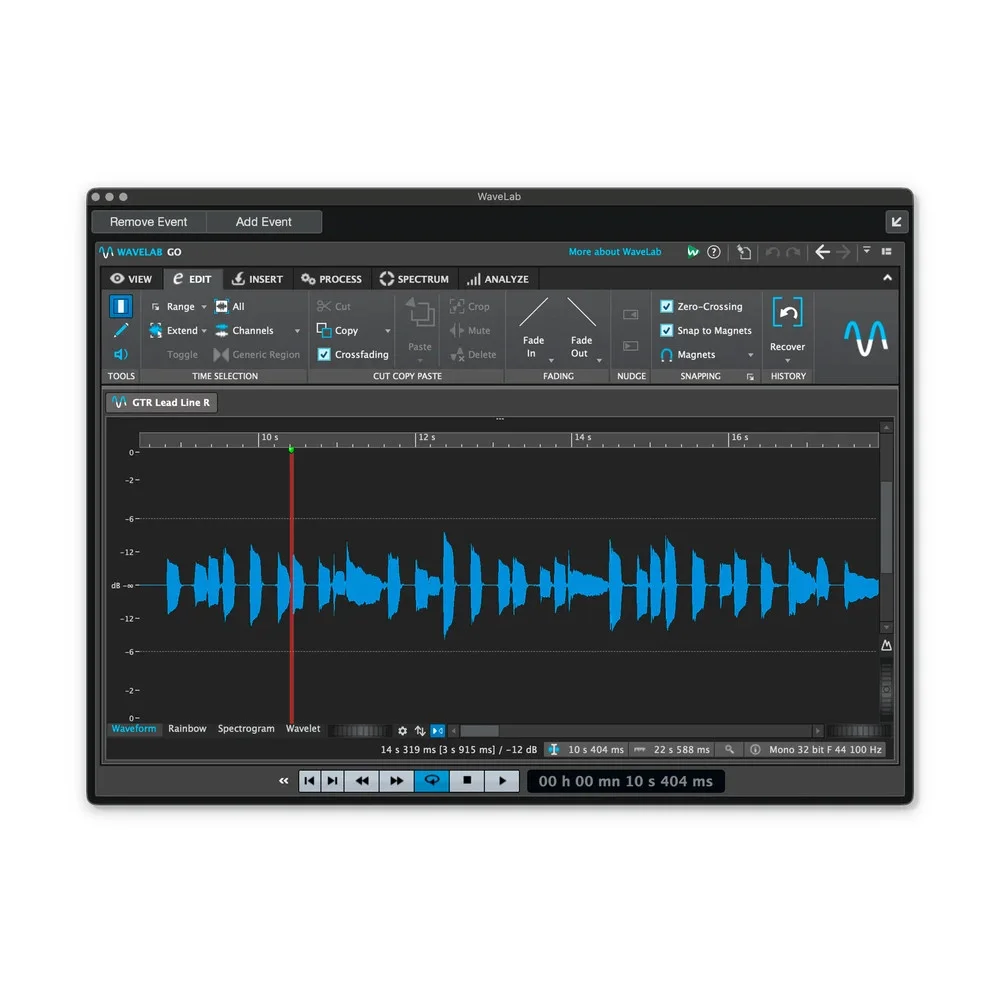
Task: Open the Insert tab
Action: click(257, 279)
